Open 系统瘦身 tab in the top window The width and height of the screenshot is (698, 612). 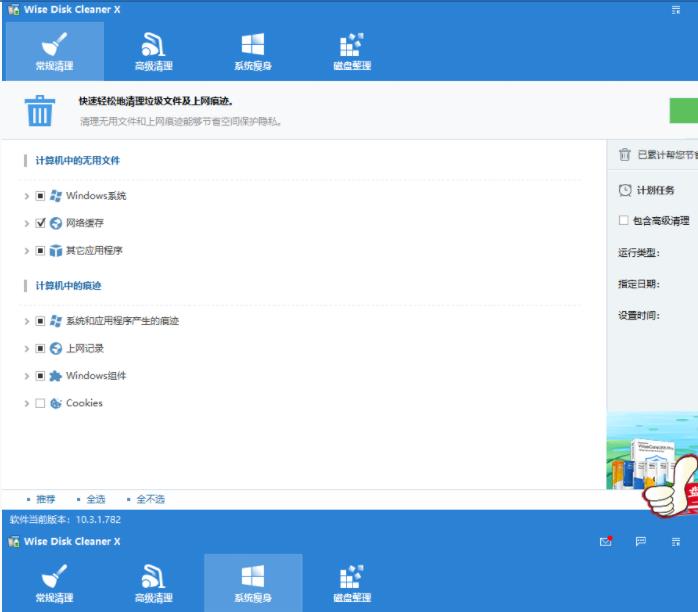click(253, 51)
